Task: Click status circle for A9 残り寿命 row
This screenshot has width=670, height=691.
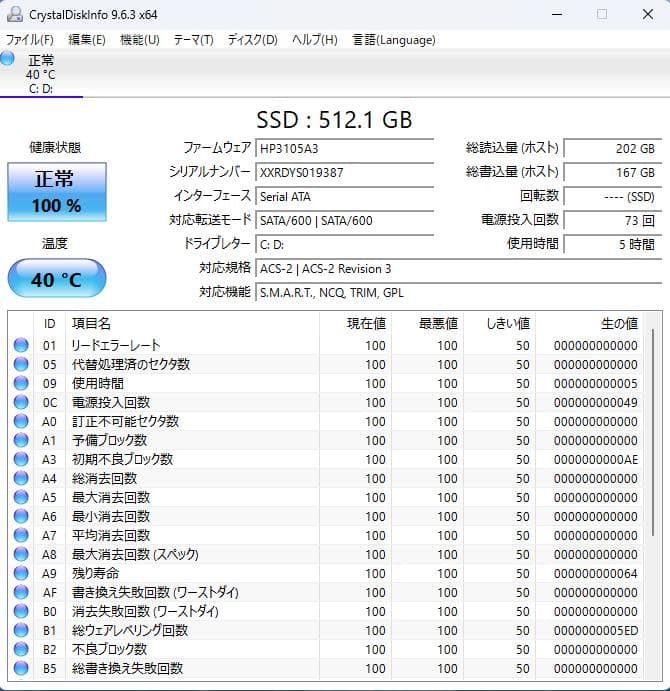Action: point(21,573)
